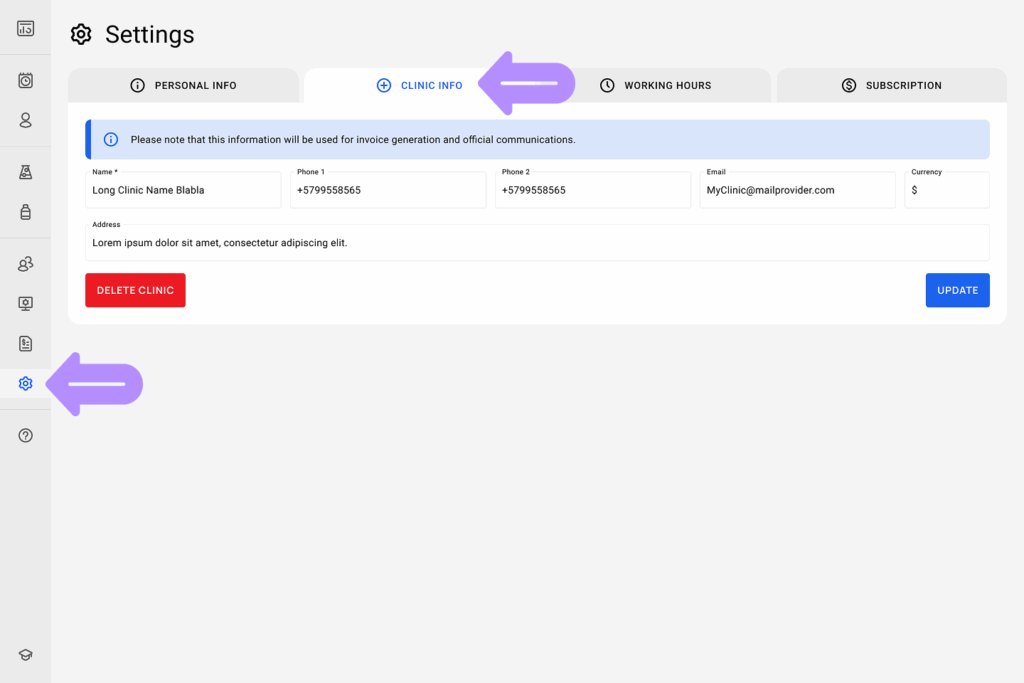Focus the Address field
This screenshot has width=1024, height=683.
[537, 242]
